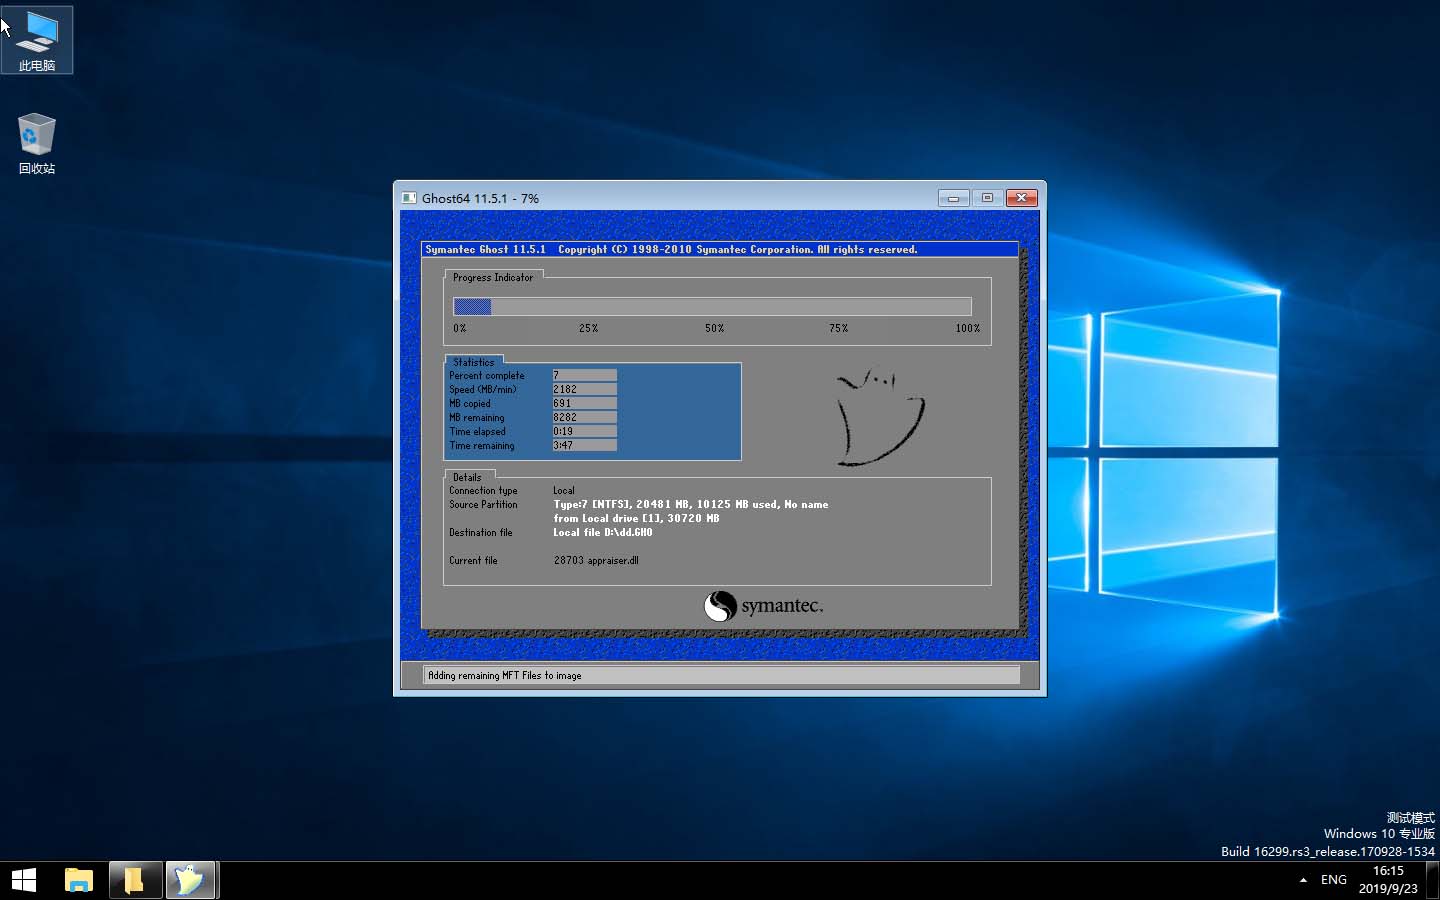Select the Speed value 2182

pos(584,389)
